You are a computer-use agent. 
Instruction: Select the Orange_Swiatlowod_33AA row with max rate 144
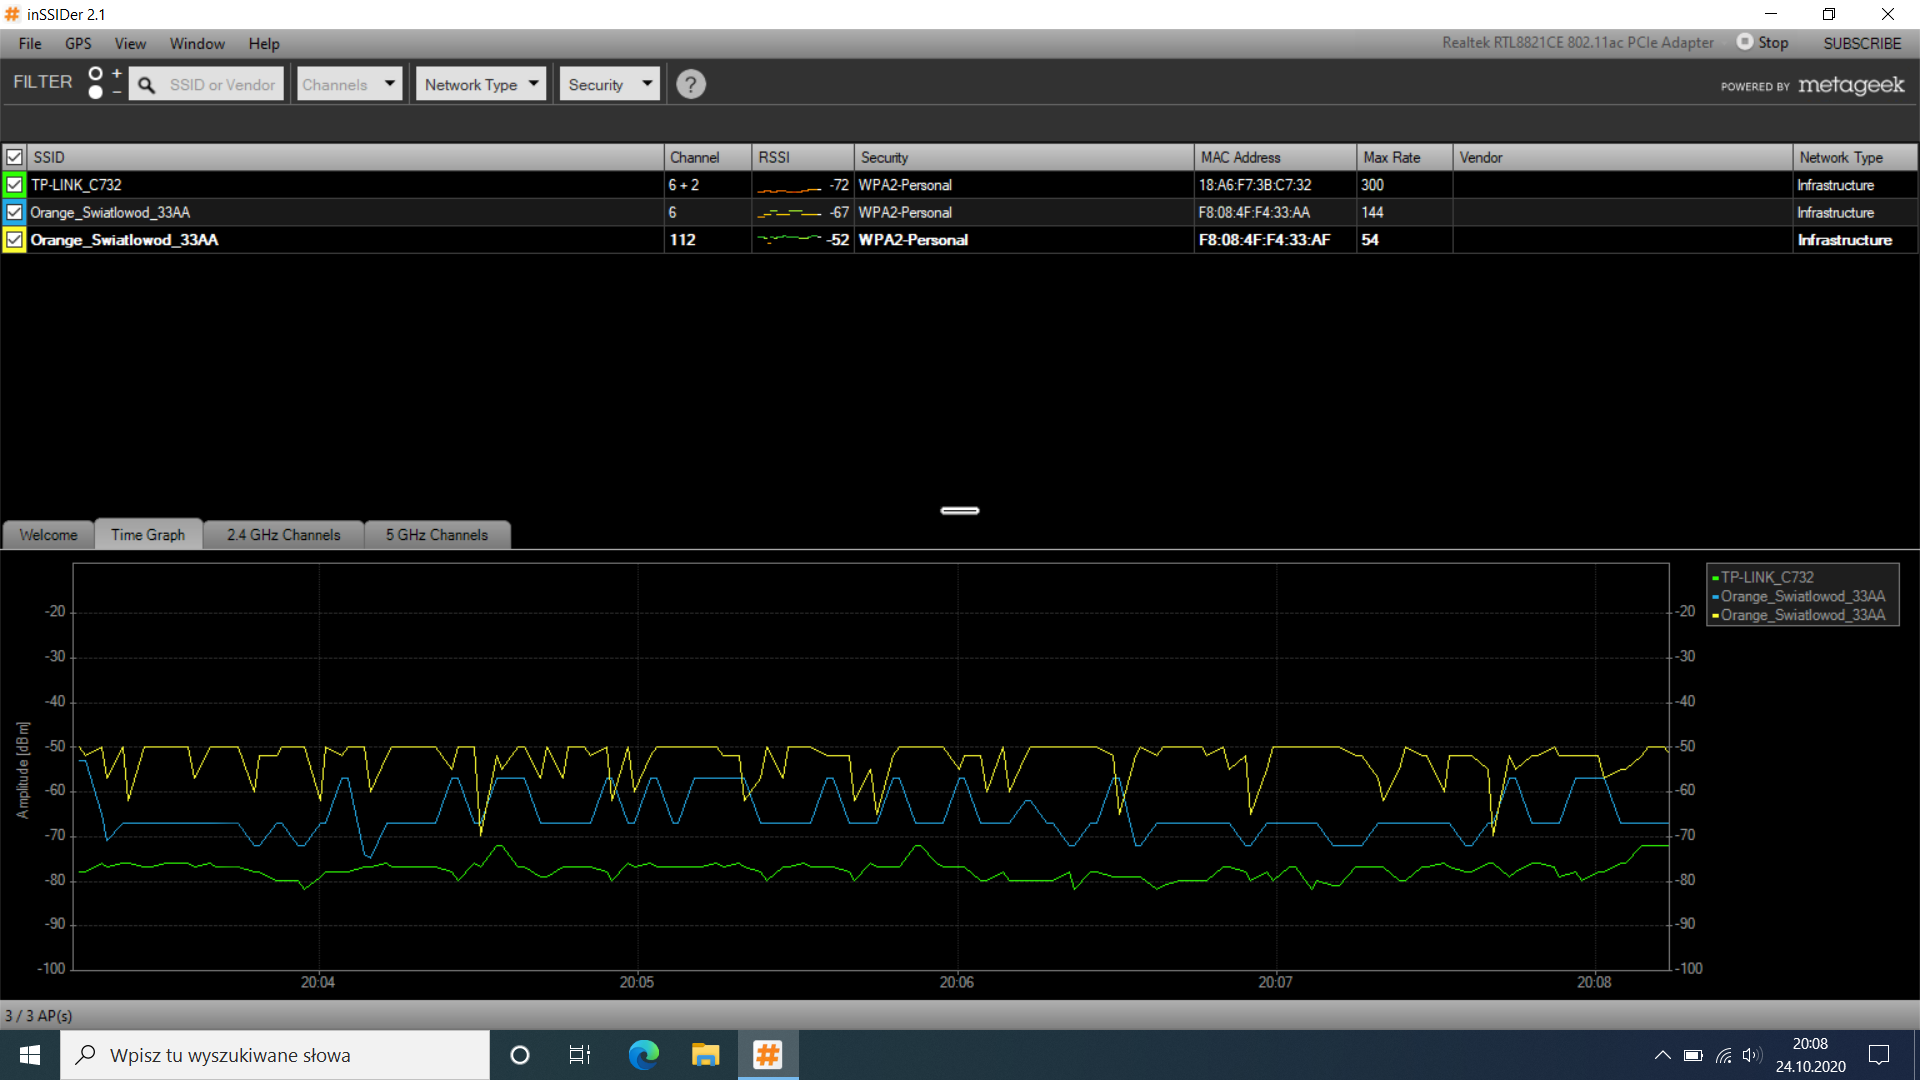coord(960,212)
